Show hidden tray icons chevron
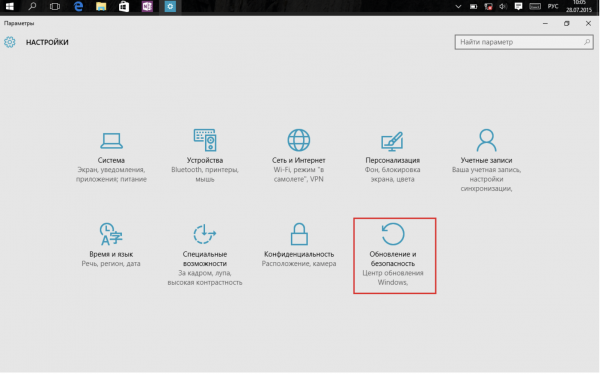 click(x=458, y=7)
